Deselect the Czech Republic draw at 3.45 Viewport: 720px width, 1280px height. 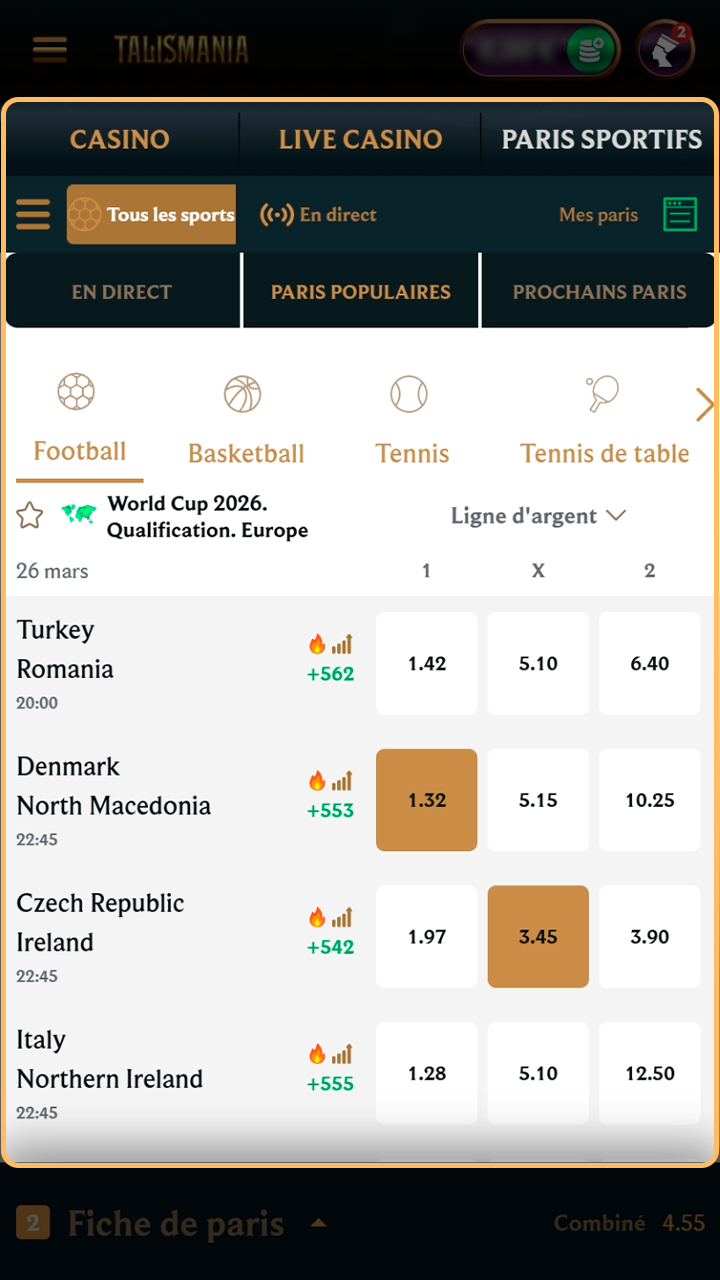point(538,936)
